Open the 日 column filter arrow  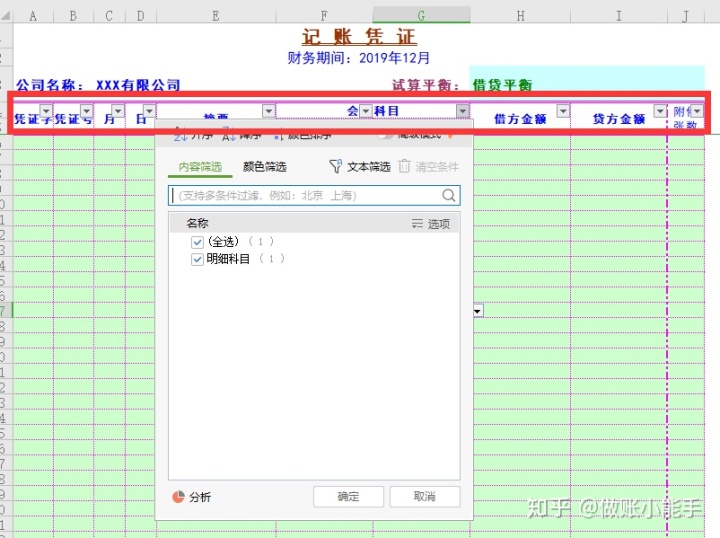(149, 111)
